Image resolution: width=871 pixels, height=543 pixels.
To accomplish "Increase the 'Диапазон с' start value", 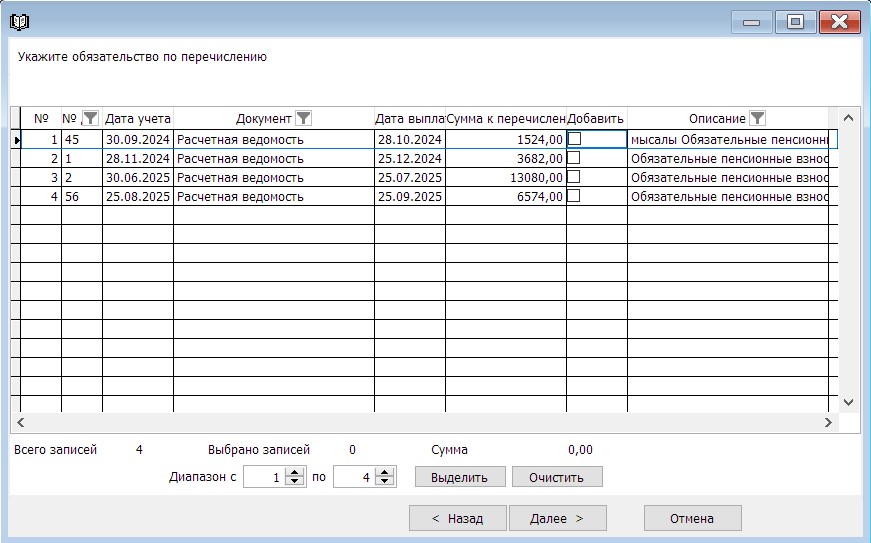I will 294,473.
